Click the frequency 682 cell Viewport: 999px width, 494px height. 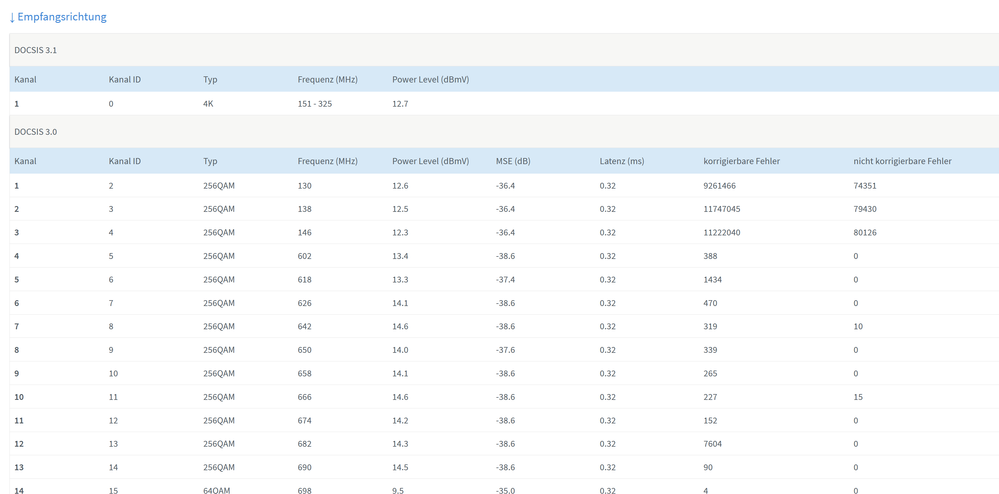(x=305, y=444)
